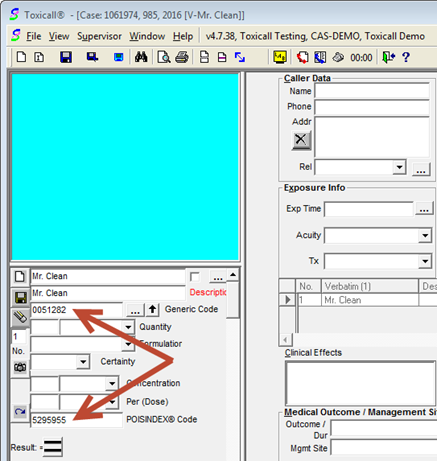Open search with the binoculars toolbar icon
The width and height of the screenshot is (437, 461).
pos(141,57)
